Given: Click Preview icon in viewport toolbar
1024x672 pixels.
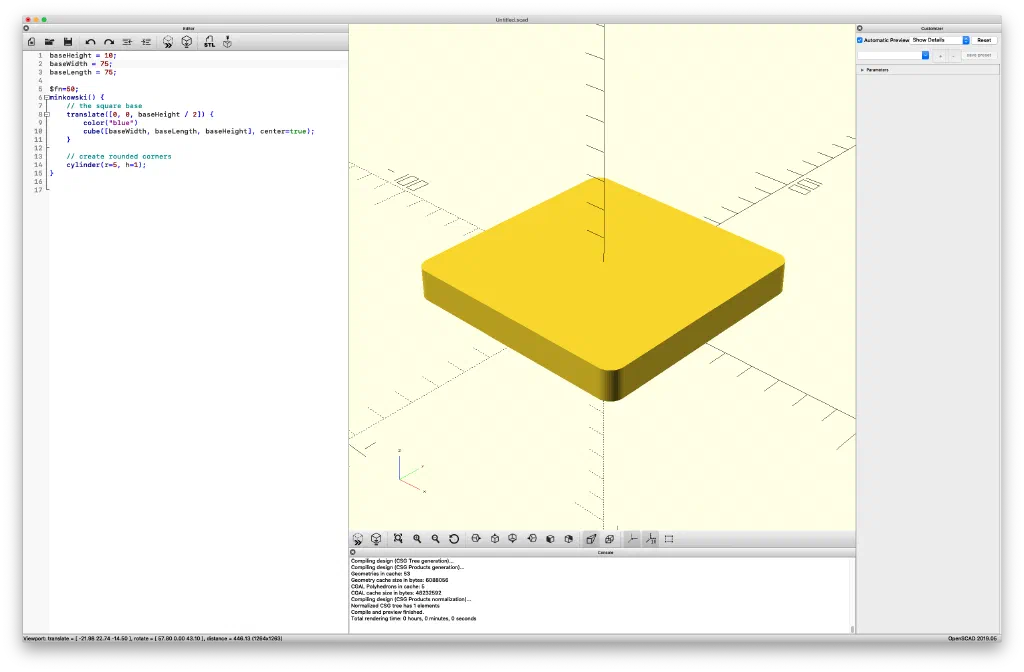Looking at the screenshot, I should [x=357, y=539].
